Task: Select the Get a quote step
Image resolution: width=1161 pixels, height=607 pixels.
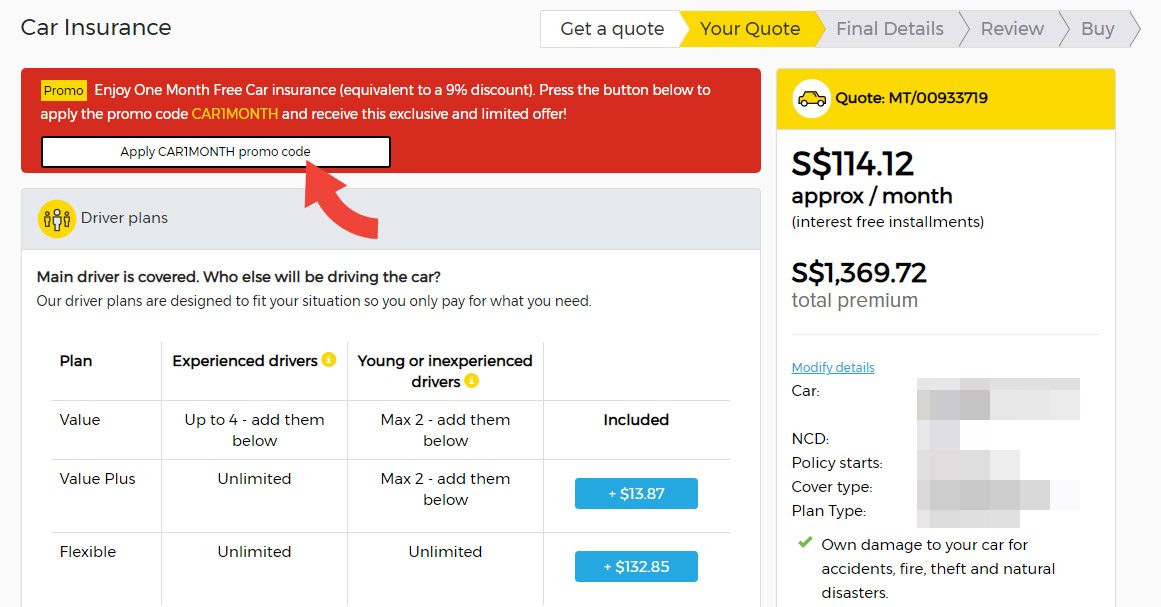Action: (x=613, y=29)
